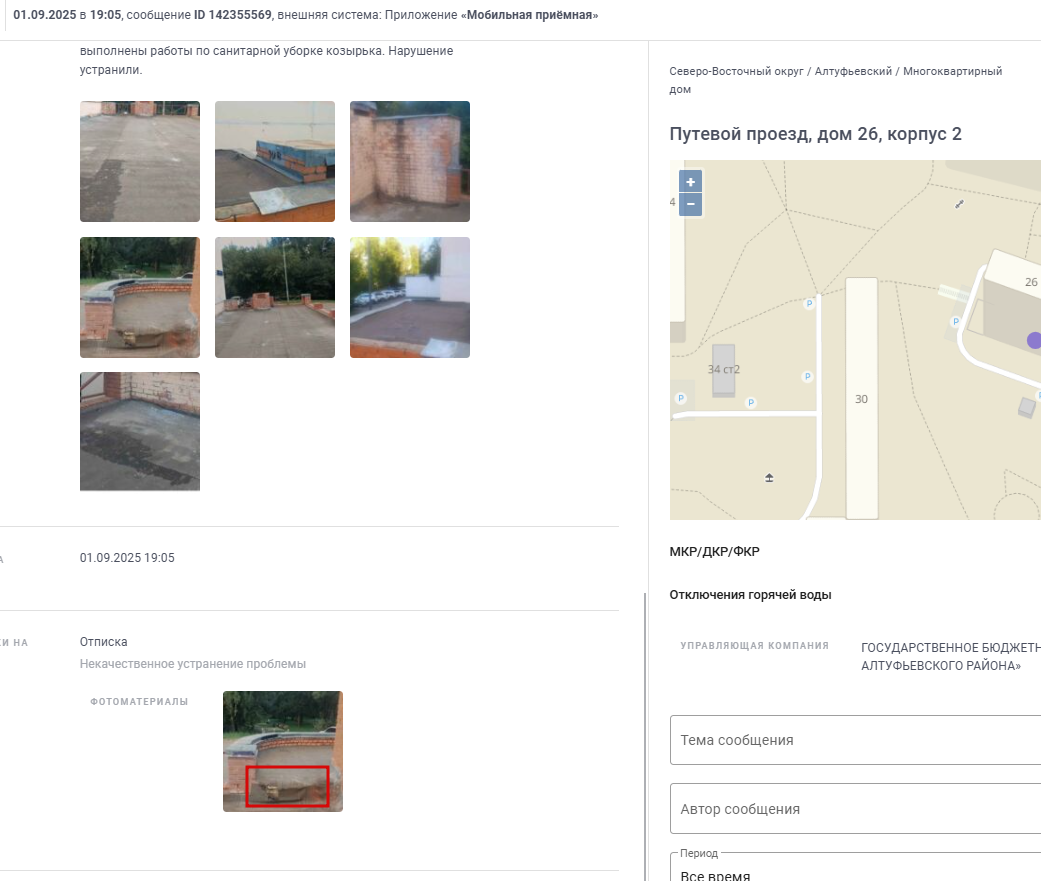Click the МКР/ДКР/ФКР label

click(714, 552)
